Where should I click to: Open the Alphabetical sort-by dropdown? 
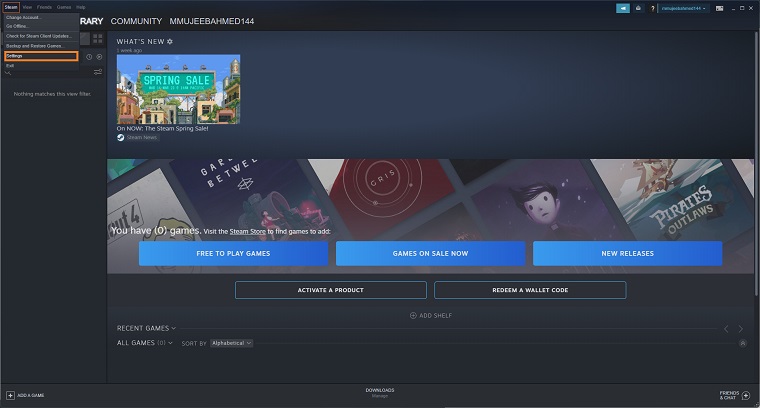(x=231, y=343)
